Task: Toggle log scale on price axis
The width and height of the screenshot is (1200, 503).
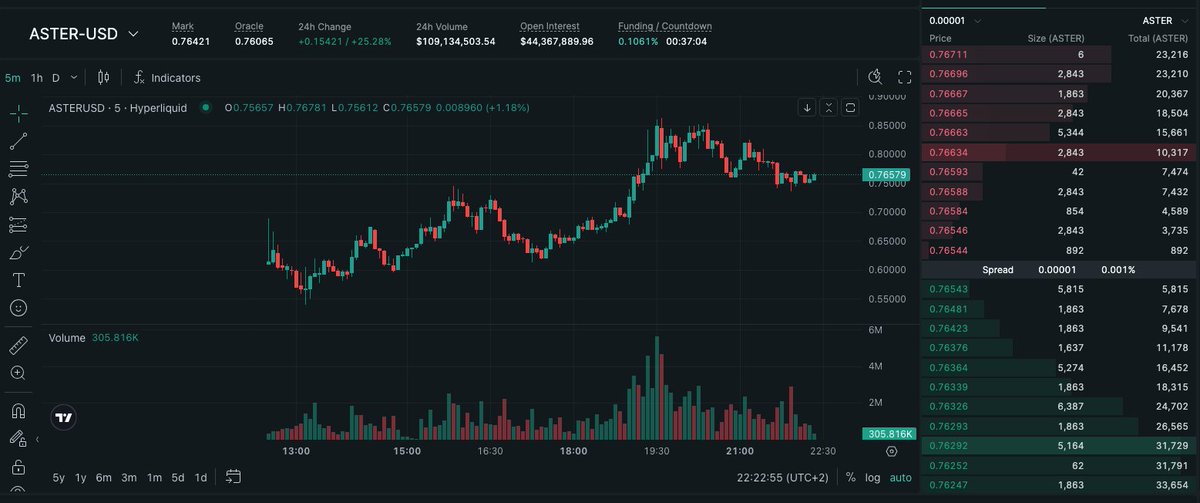Action: click(x=873, y=477)
